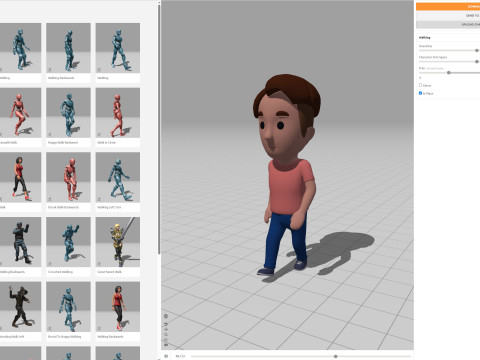Click the Character Arm-Space slider handle
The height and width of the screenshot is (360, 480).
[x=477, y=62]
